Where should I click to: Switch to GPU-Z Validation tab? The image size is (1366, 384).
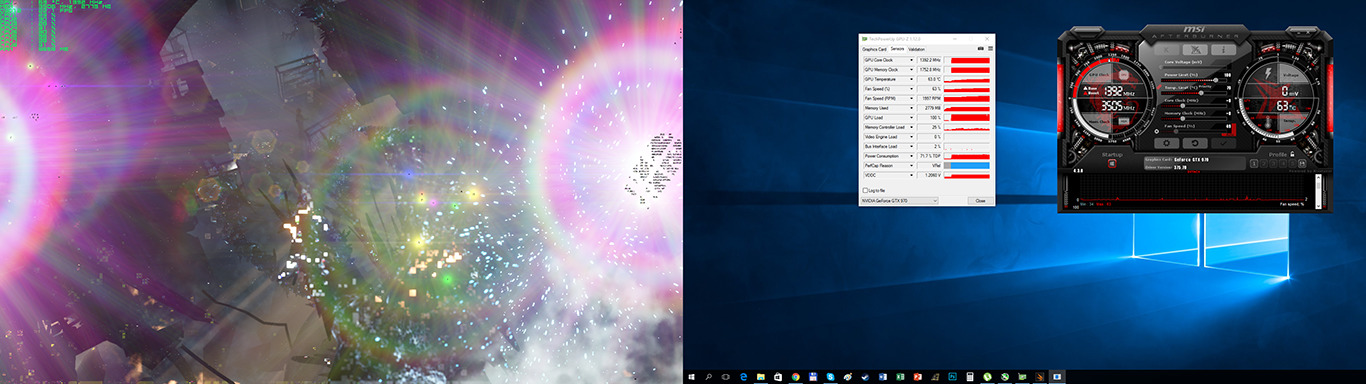[x=917, y=49]
